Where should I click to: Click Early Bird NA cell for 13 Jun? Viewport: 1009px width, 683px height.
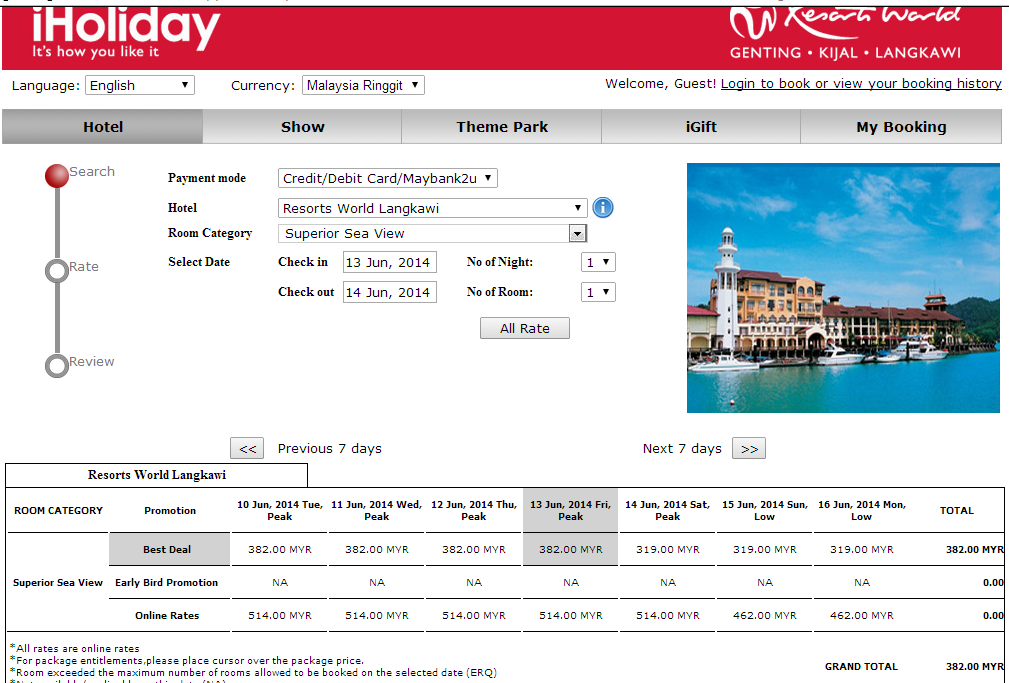[571, 582]
